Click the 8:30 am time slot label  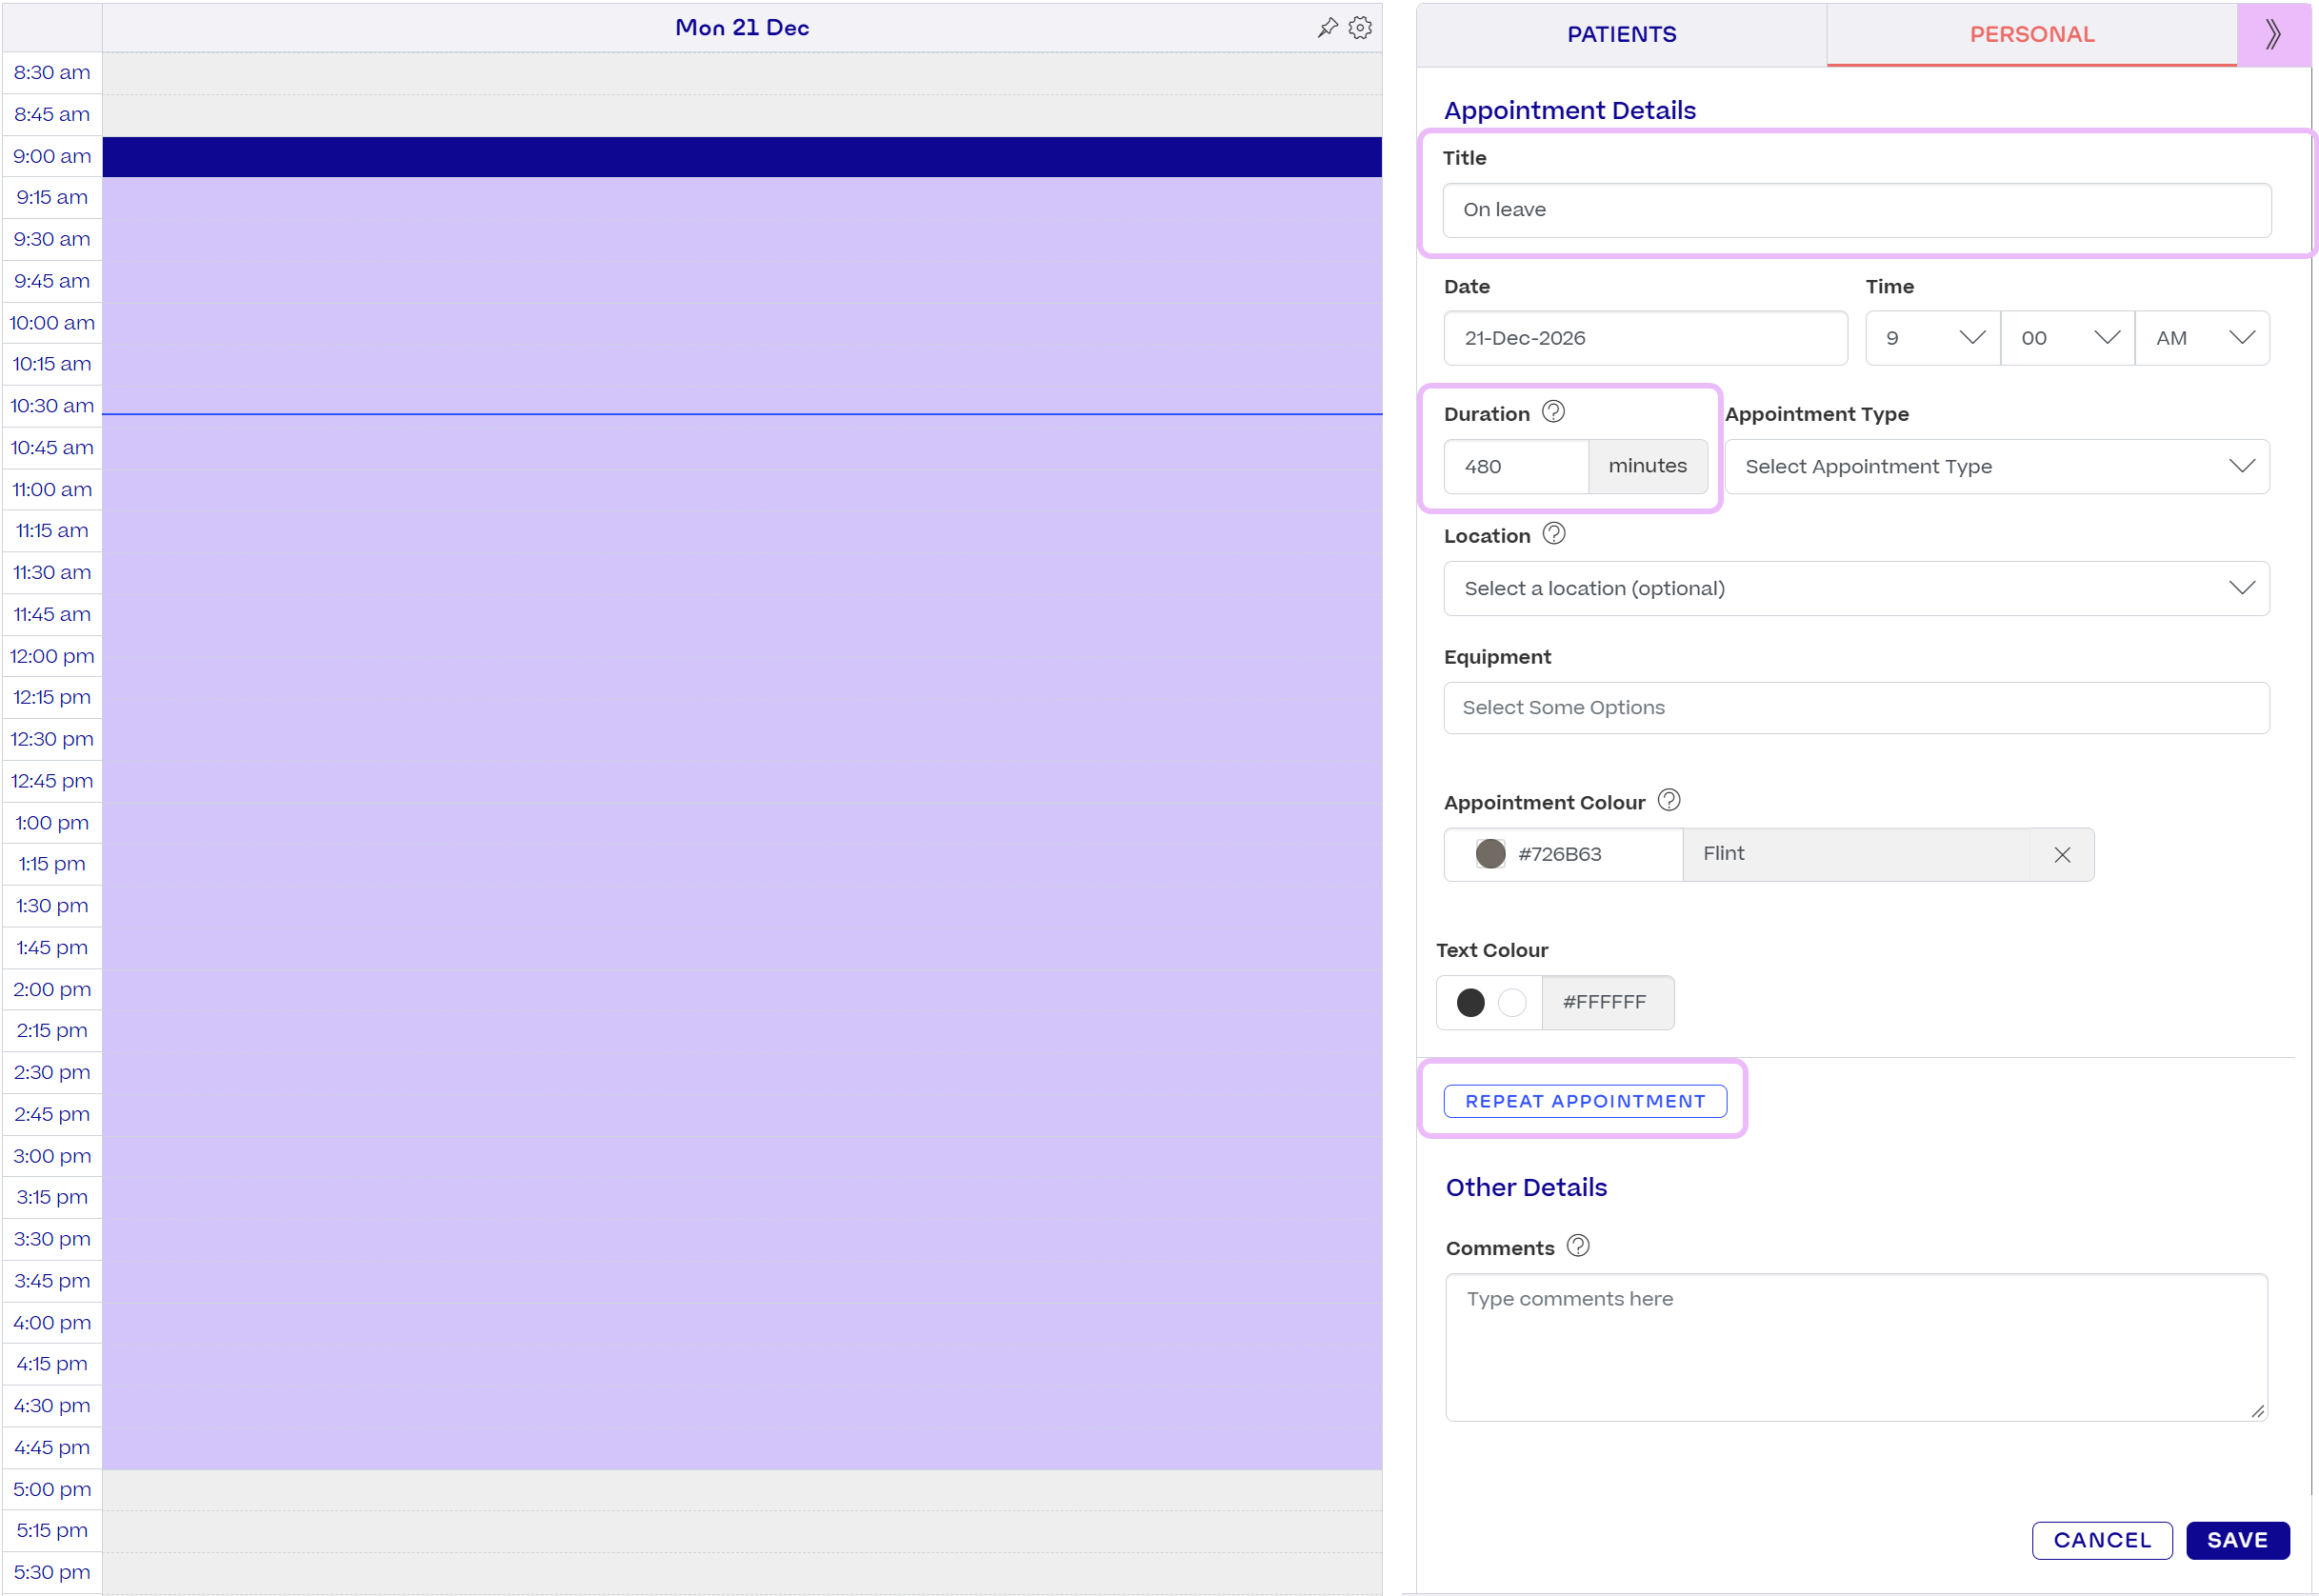point(52,73)
